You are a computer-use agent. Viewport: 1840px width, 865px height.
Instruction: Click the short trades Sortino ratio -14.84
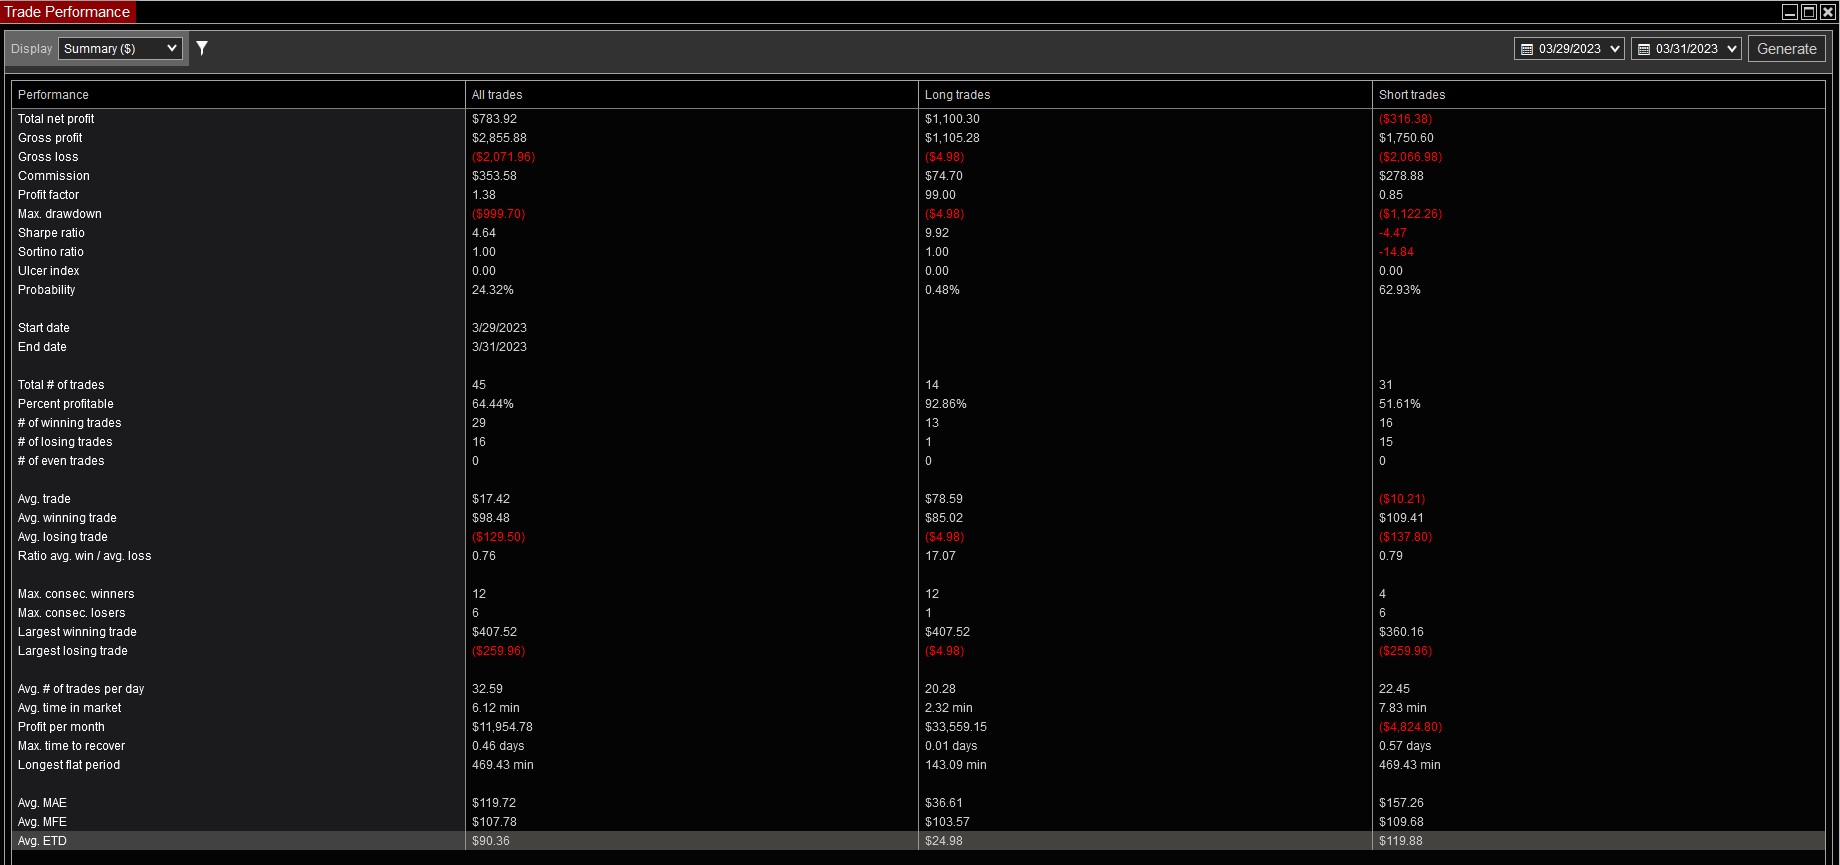point(1396,252)
